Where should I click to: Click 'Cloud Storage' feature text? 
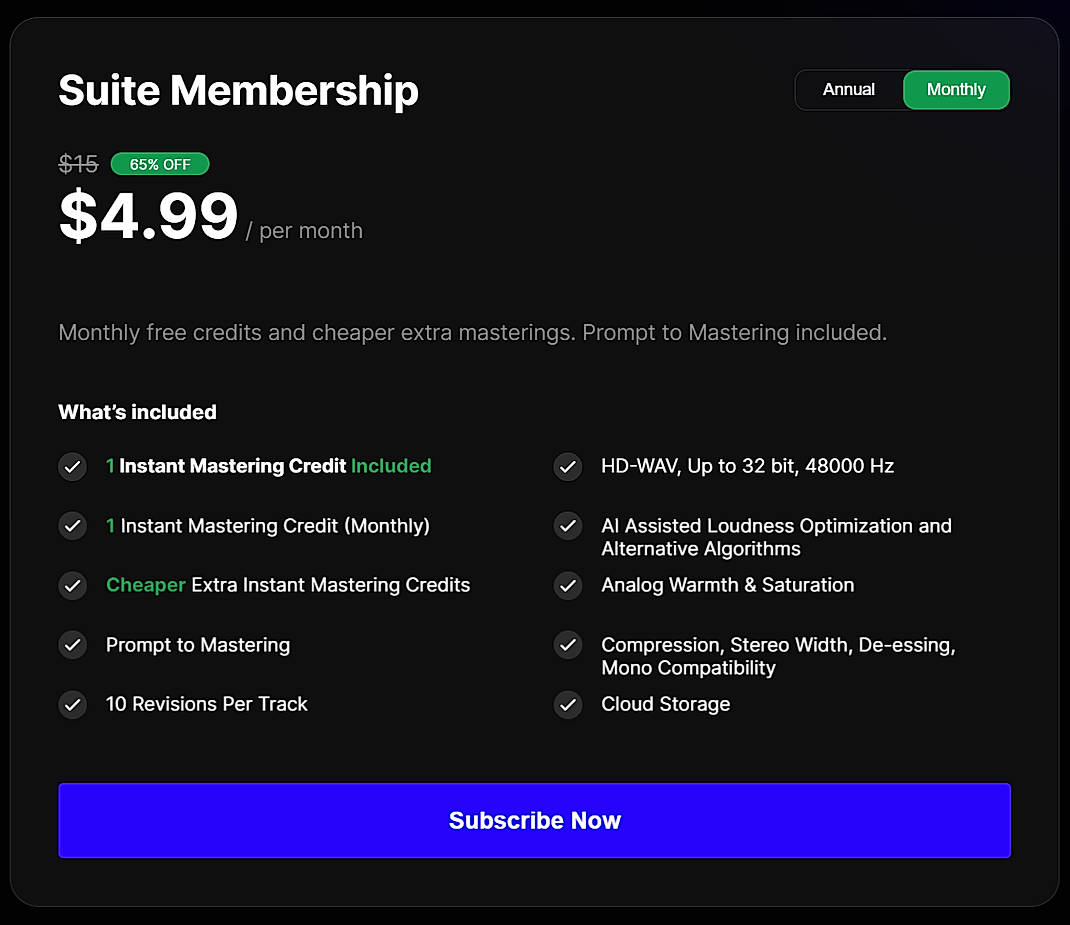[665, 704]
